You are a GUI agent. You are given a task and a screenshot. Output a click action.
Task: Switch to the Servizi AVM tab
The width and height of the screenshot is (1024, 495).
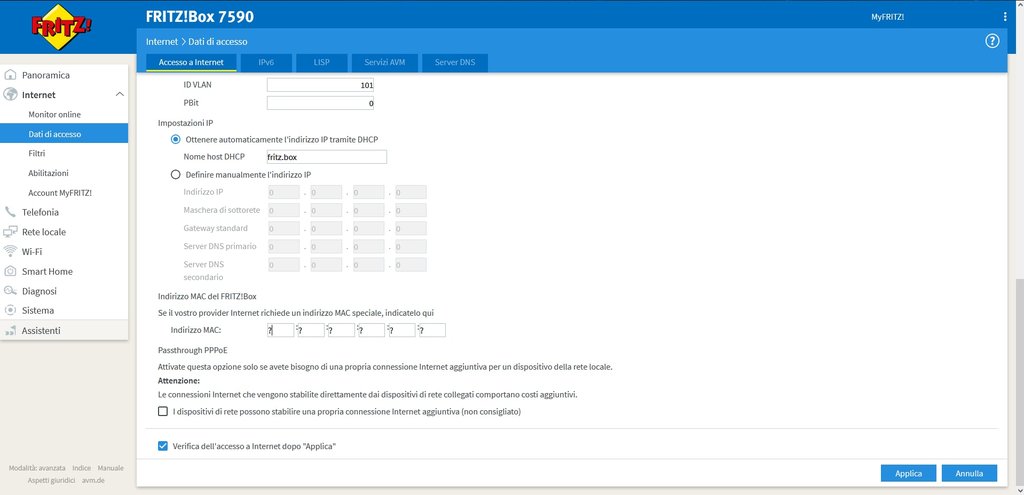coord(385,63)
